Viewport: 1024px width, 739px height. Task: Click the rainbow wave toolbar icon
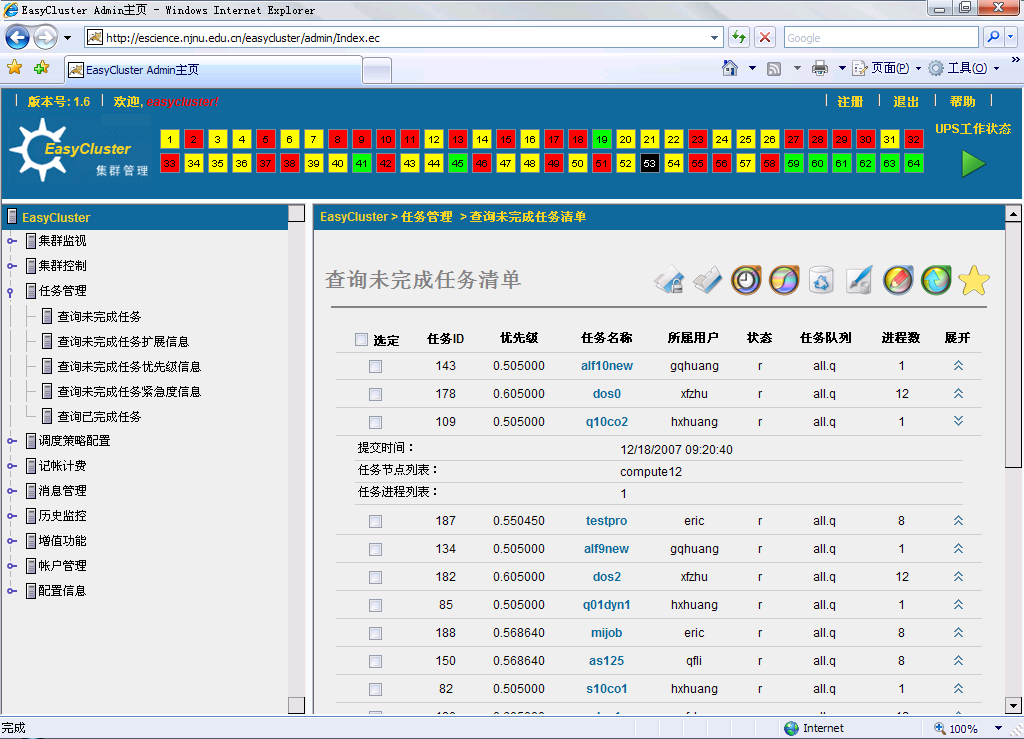pos(784,280)
